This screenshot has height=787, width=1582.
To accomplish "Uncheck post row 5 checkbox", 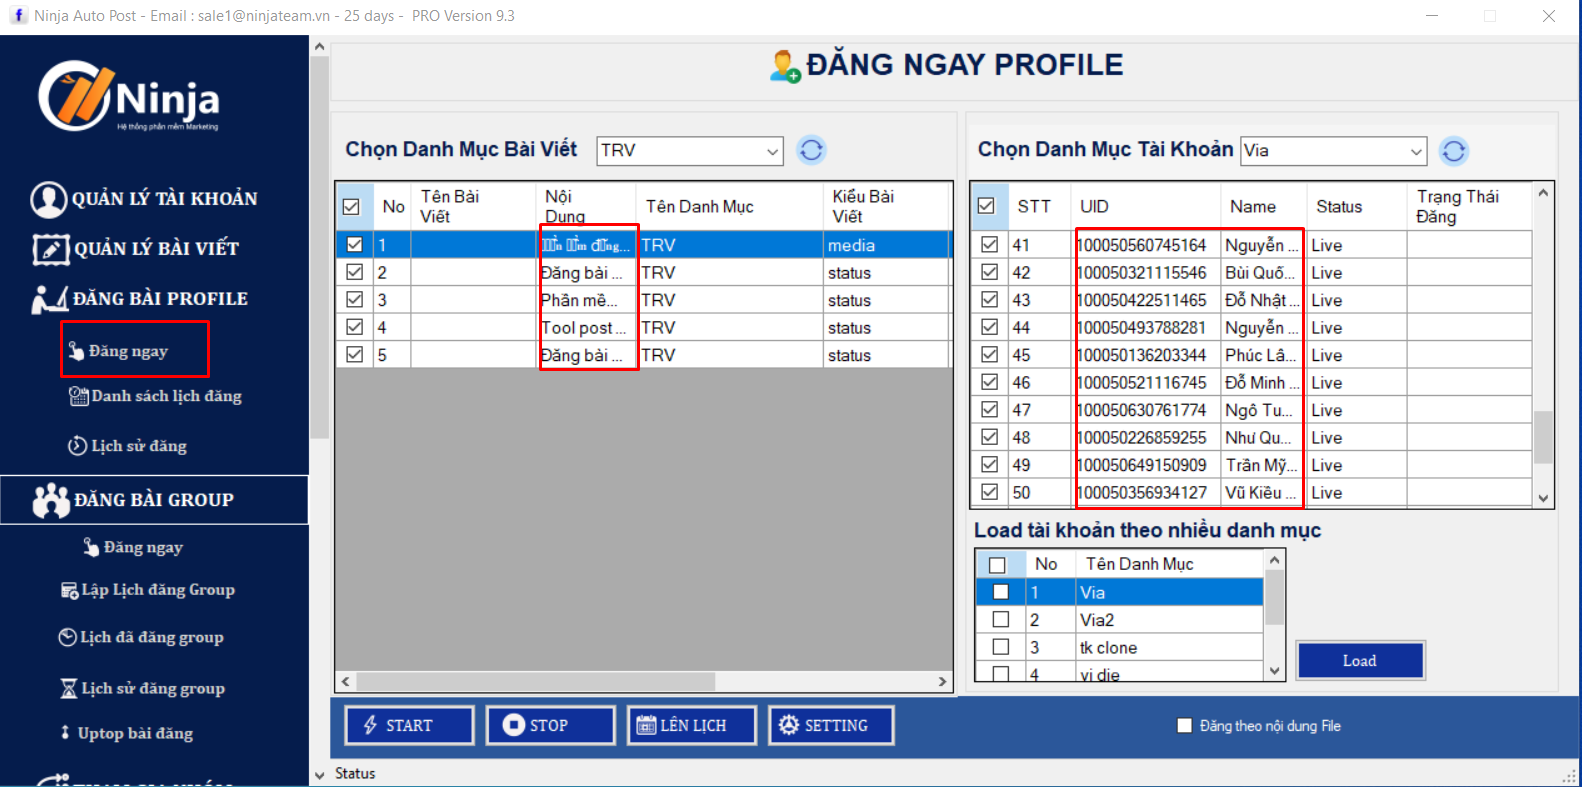I will tap(354, 354).
